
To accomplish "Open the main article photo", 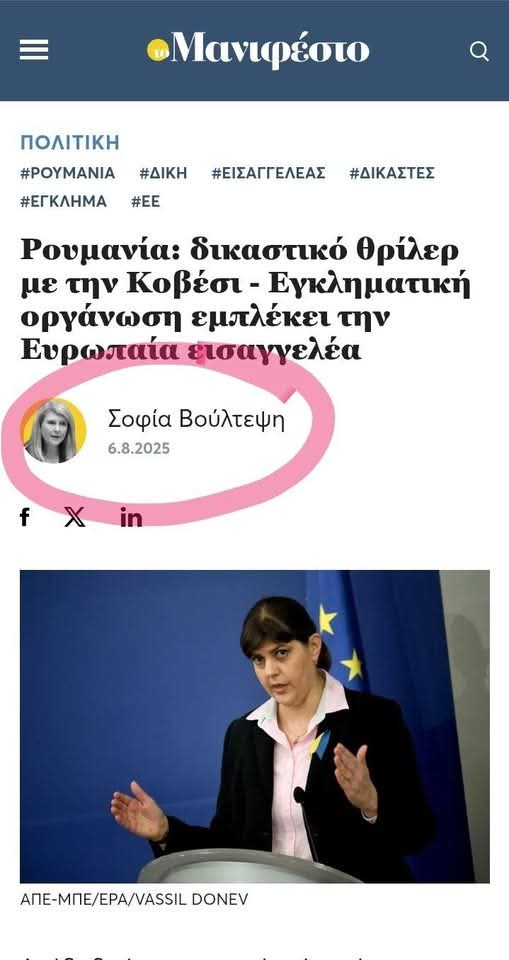I will pyautogui.click(x=255, y=726).
